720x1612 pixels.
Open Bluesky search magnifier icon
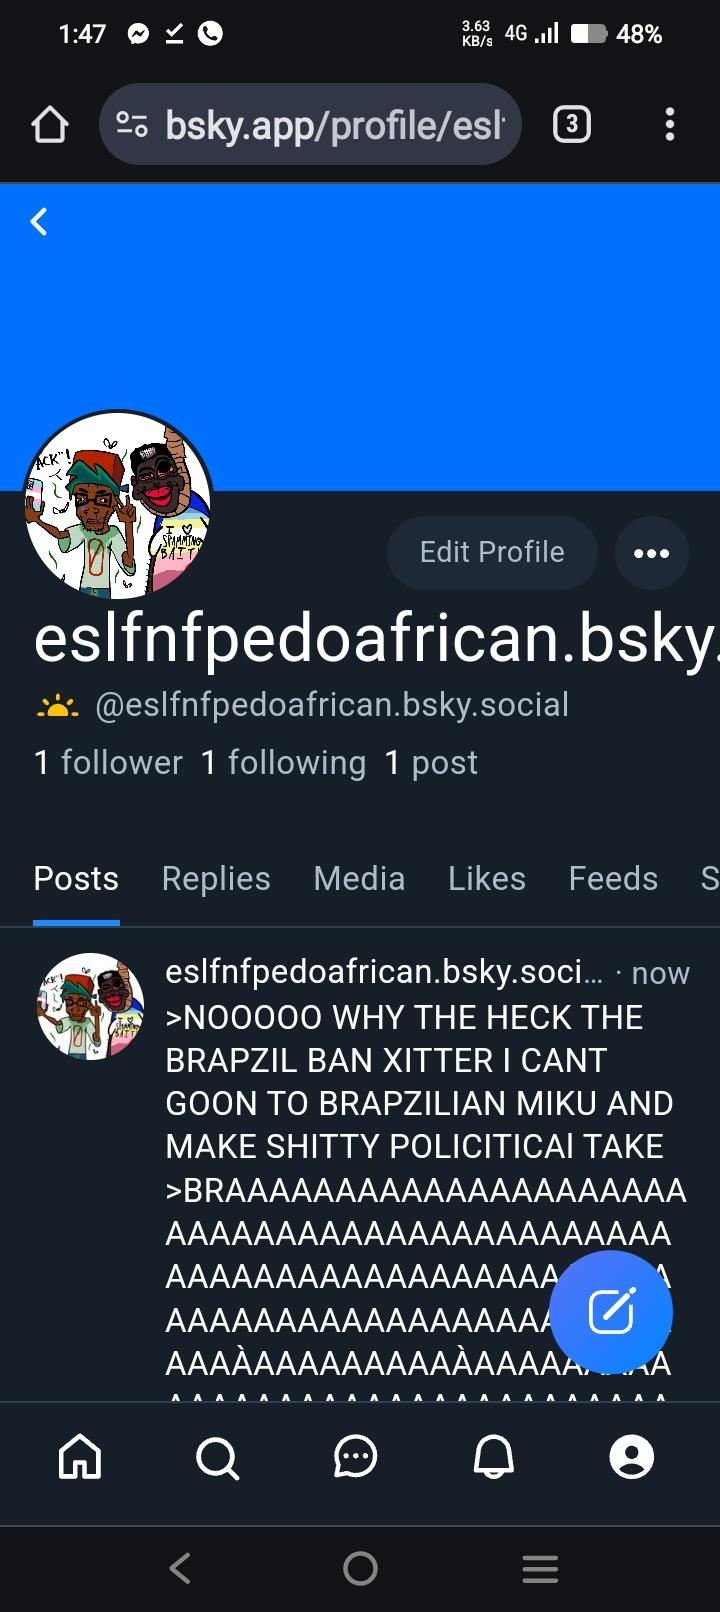pyautogui.click(x=217, y=1457)
